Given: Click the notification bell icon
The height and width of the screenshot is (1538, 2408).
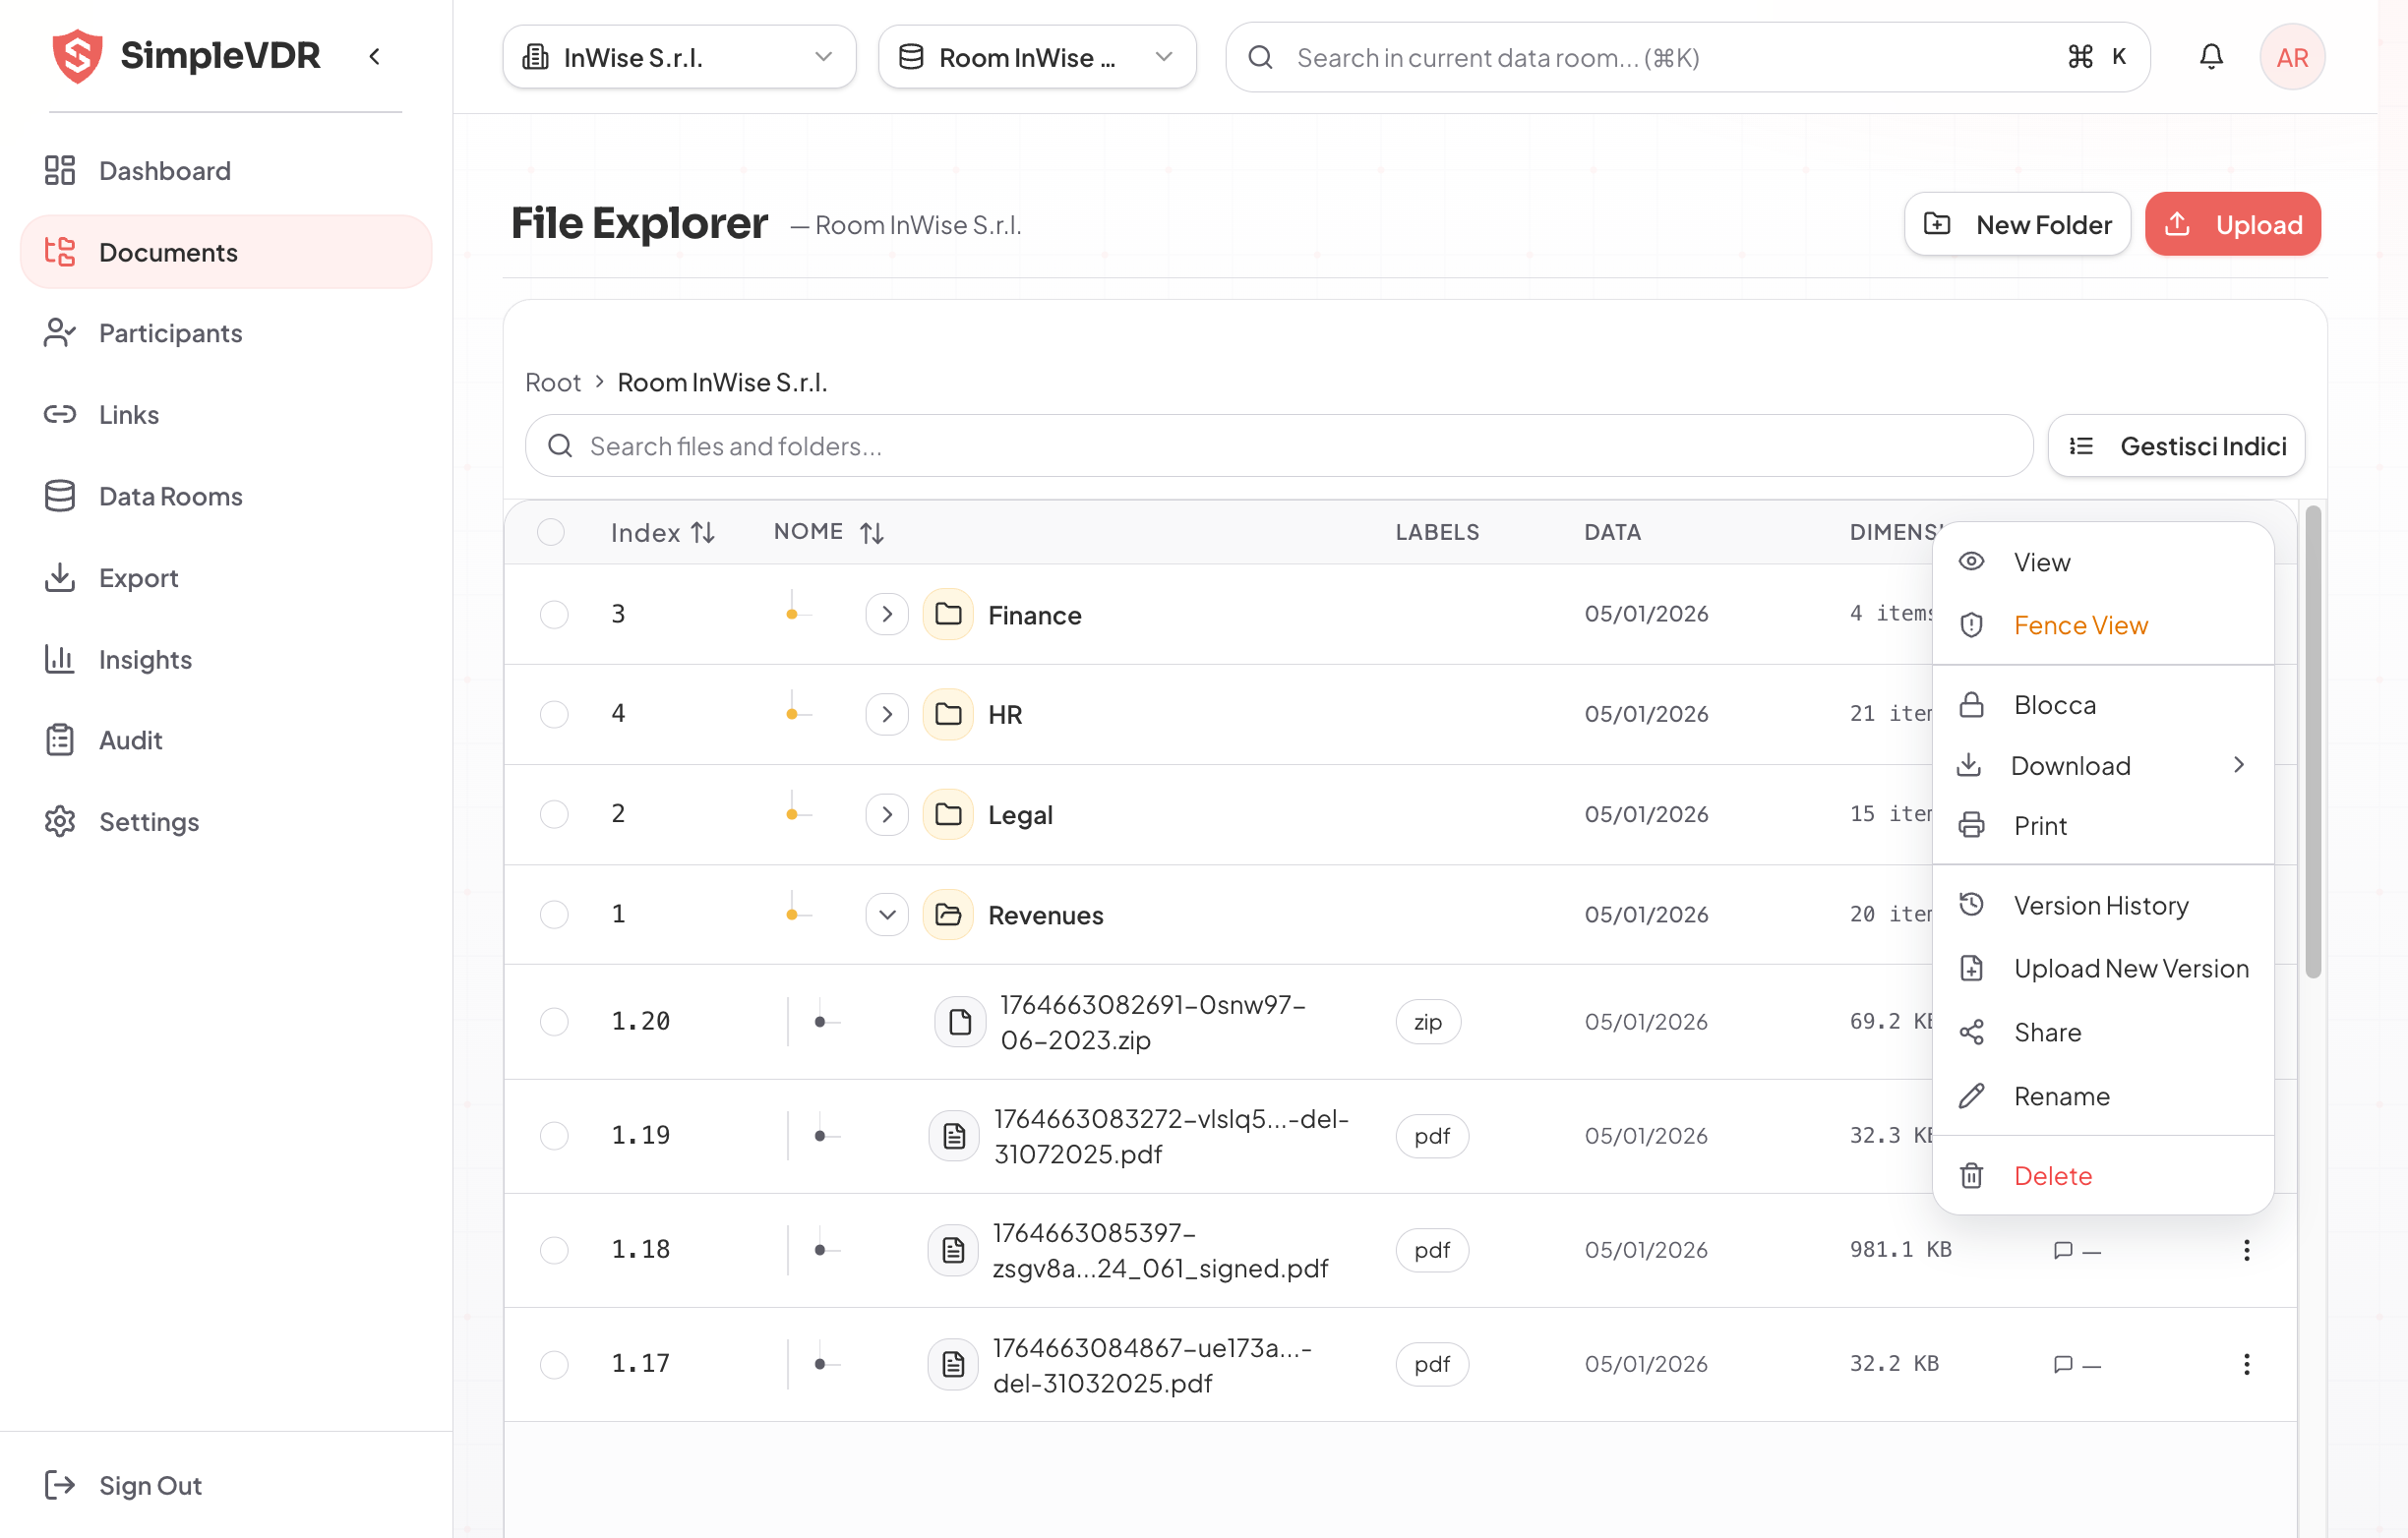Looking at the screenshot, I should pyautogui.click(x=2211, y=57).
